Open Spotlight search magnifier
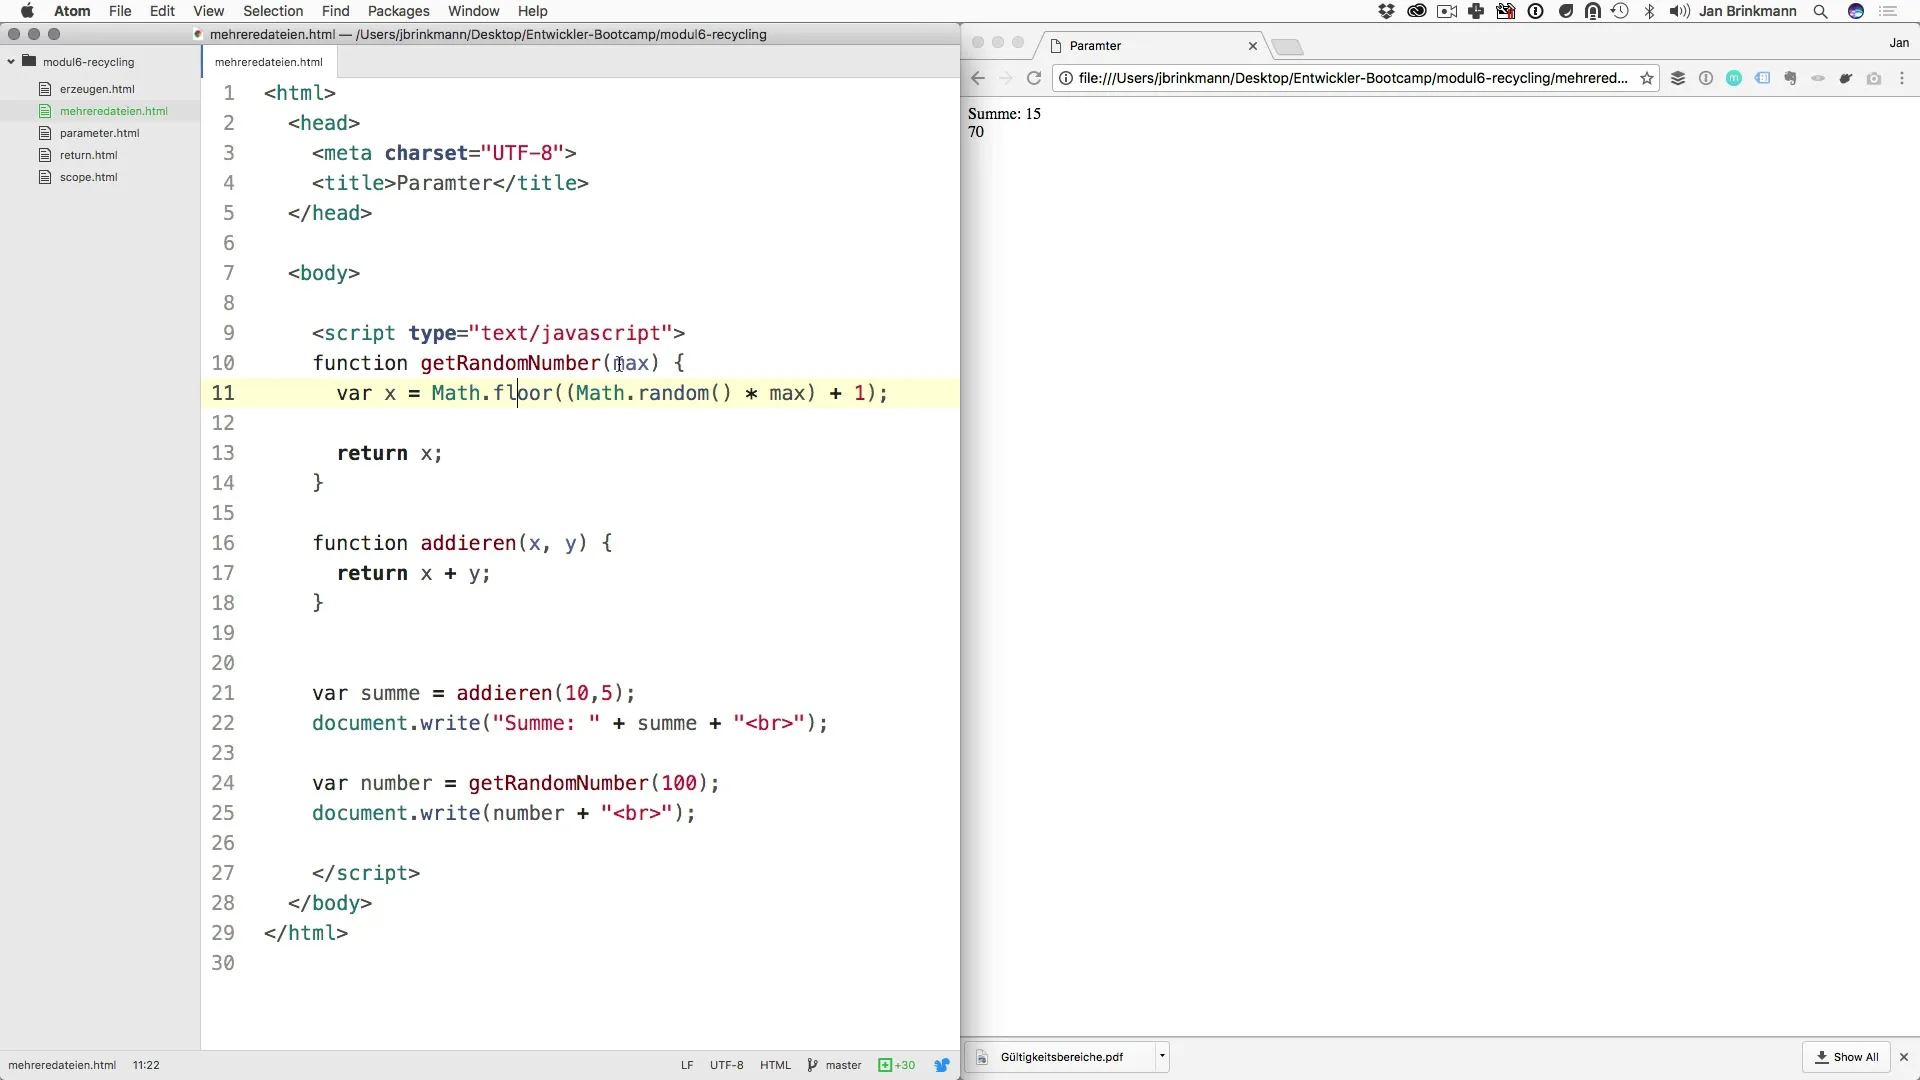 coord(1821,11)
